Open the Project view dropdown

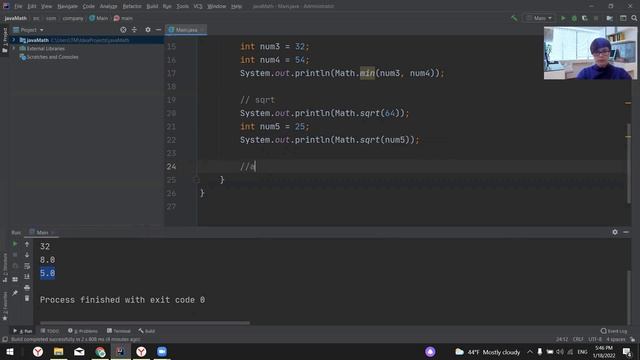(x=28, y=30)
